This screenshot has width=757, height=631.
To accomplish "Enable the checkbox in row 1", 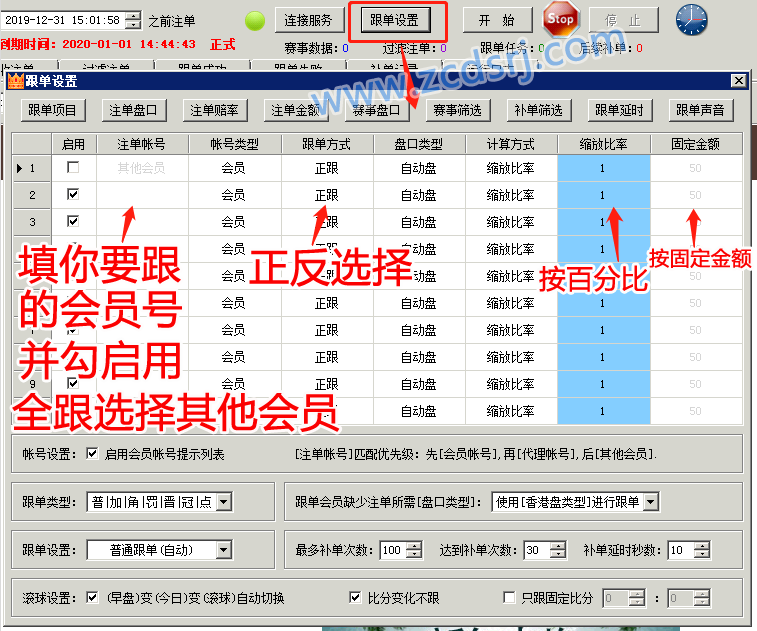I will [73, 168].
